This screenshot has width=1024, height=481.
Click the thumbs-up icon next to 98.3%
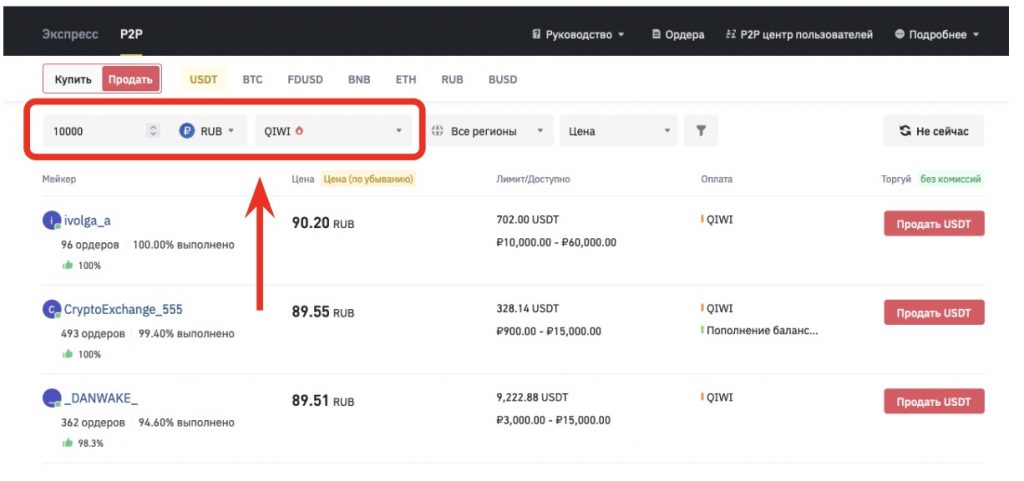(x=67, y=442)
